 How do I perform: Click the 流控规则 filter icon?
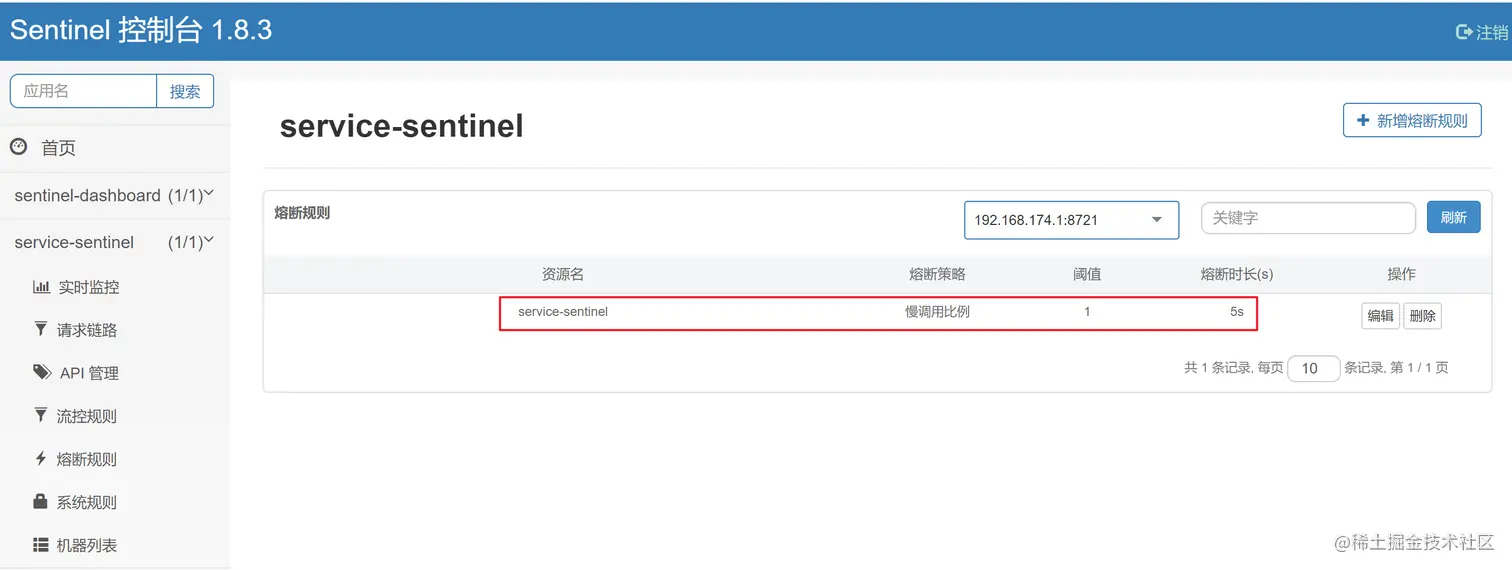click(41, 415)
